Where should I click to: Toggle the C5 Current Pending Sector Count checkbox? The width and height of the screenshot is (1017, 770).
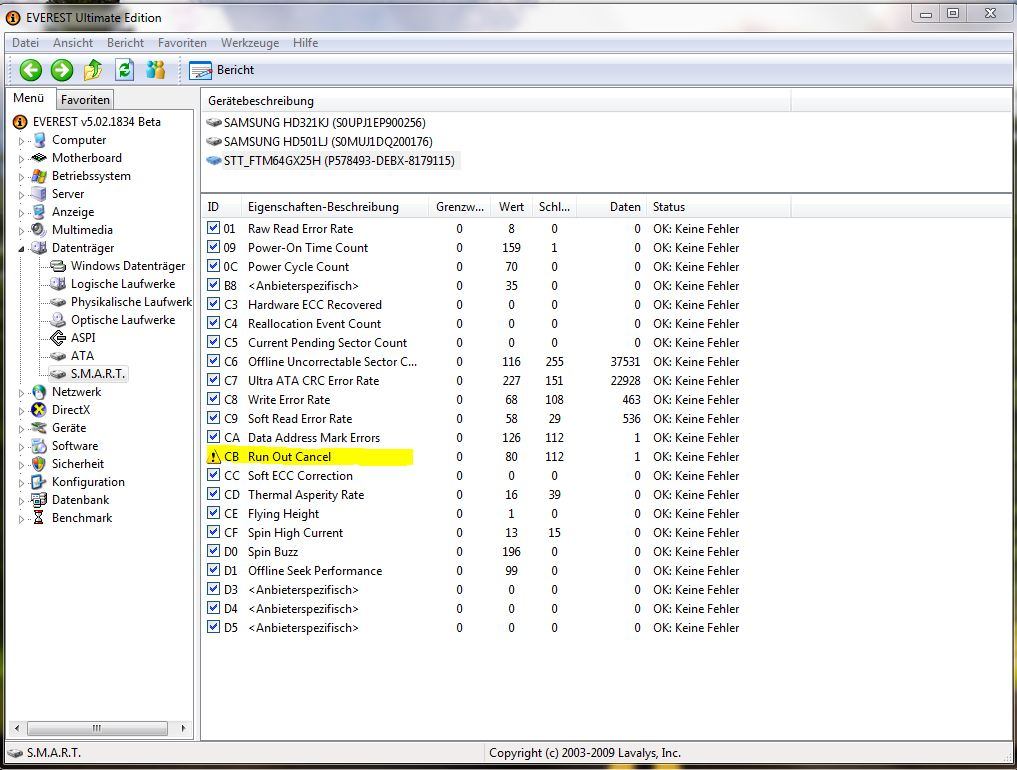coord(213,341)
